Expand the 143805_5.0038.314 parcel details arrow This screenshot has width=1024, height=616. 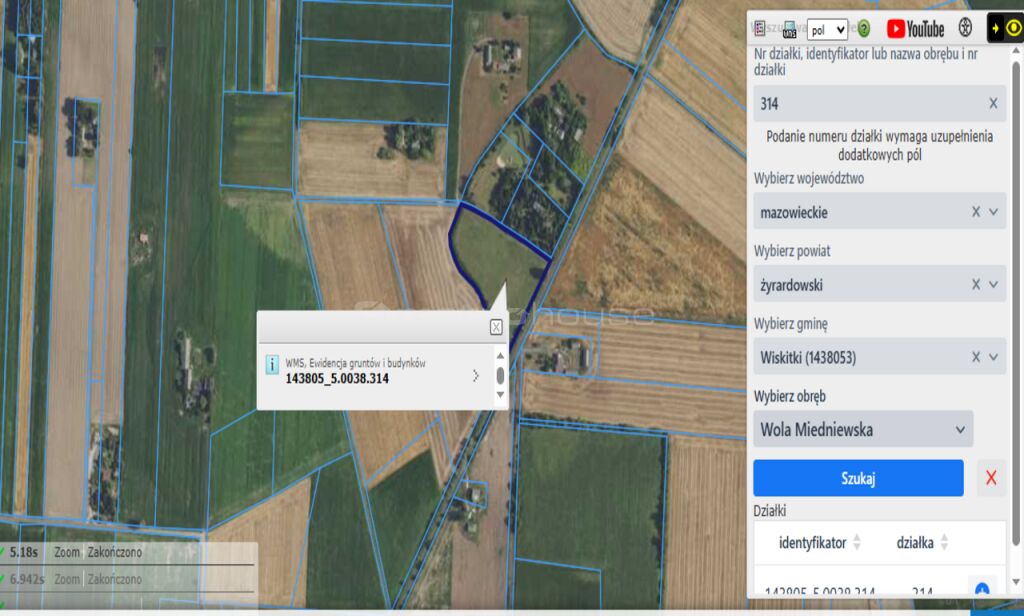[475, 376]
